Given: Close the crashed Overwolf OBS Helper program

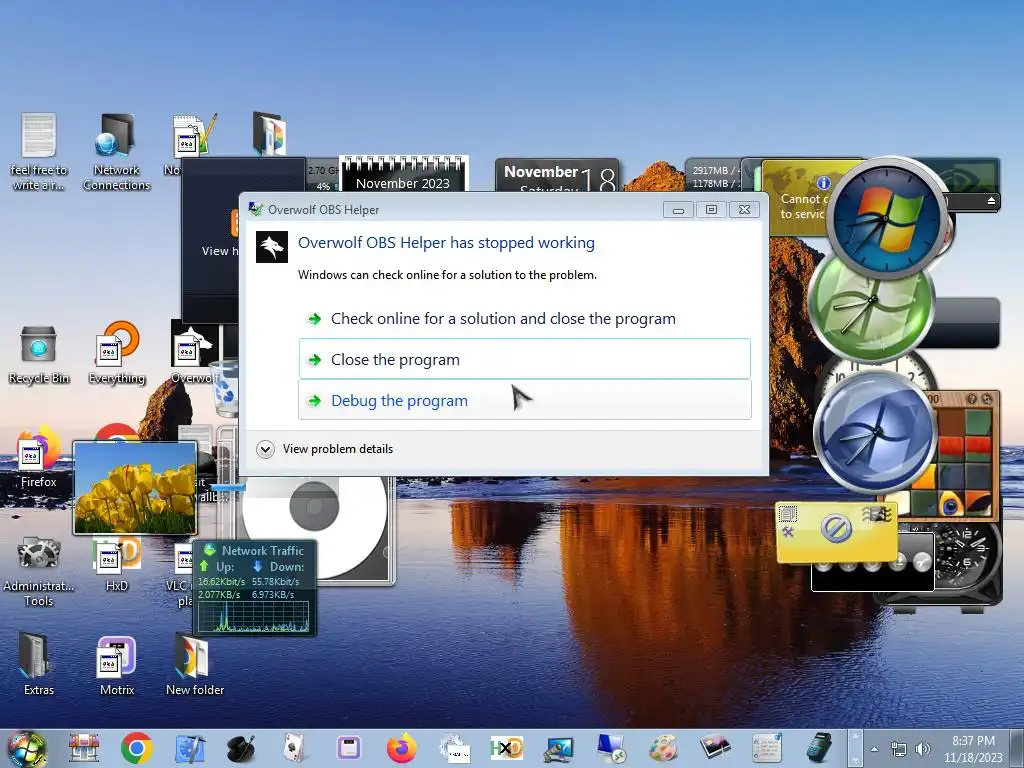Looking at the screenshot, I should (x=524, y=359).
